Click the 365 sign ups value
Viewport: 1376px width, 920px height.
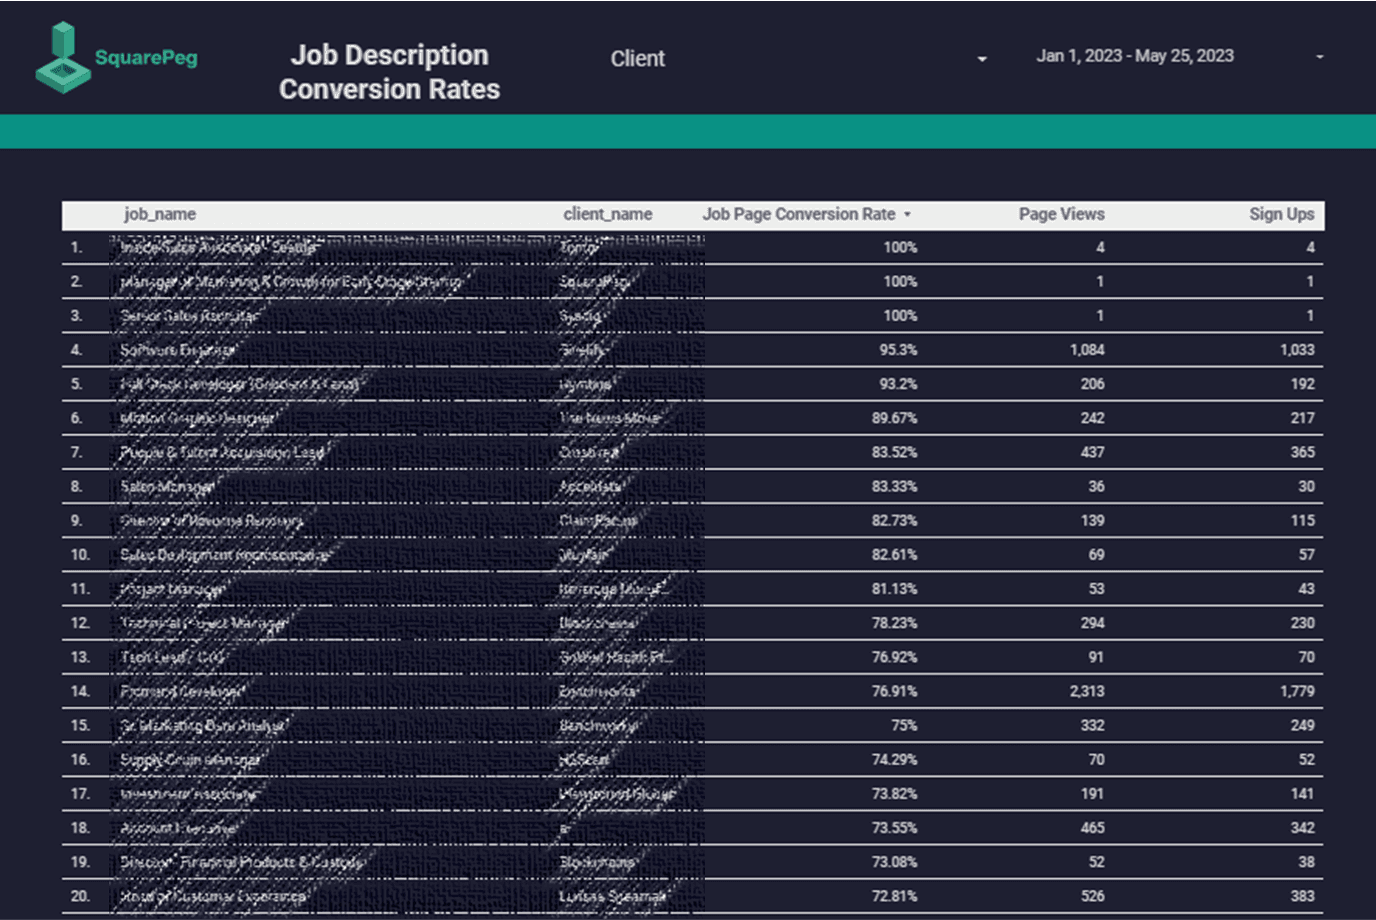point(1302,452)
